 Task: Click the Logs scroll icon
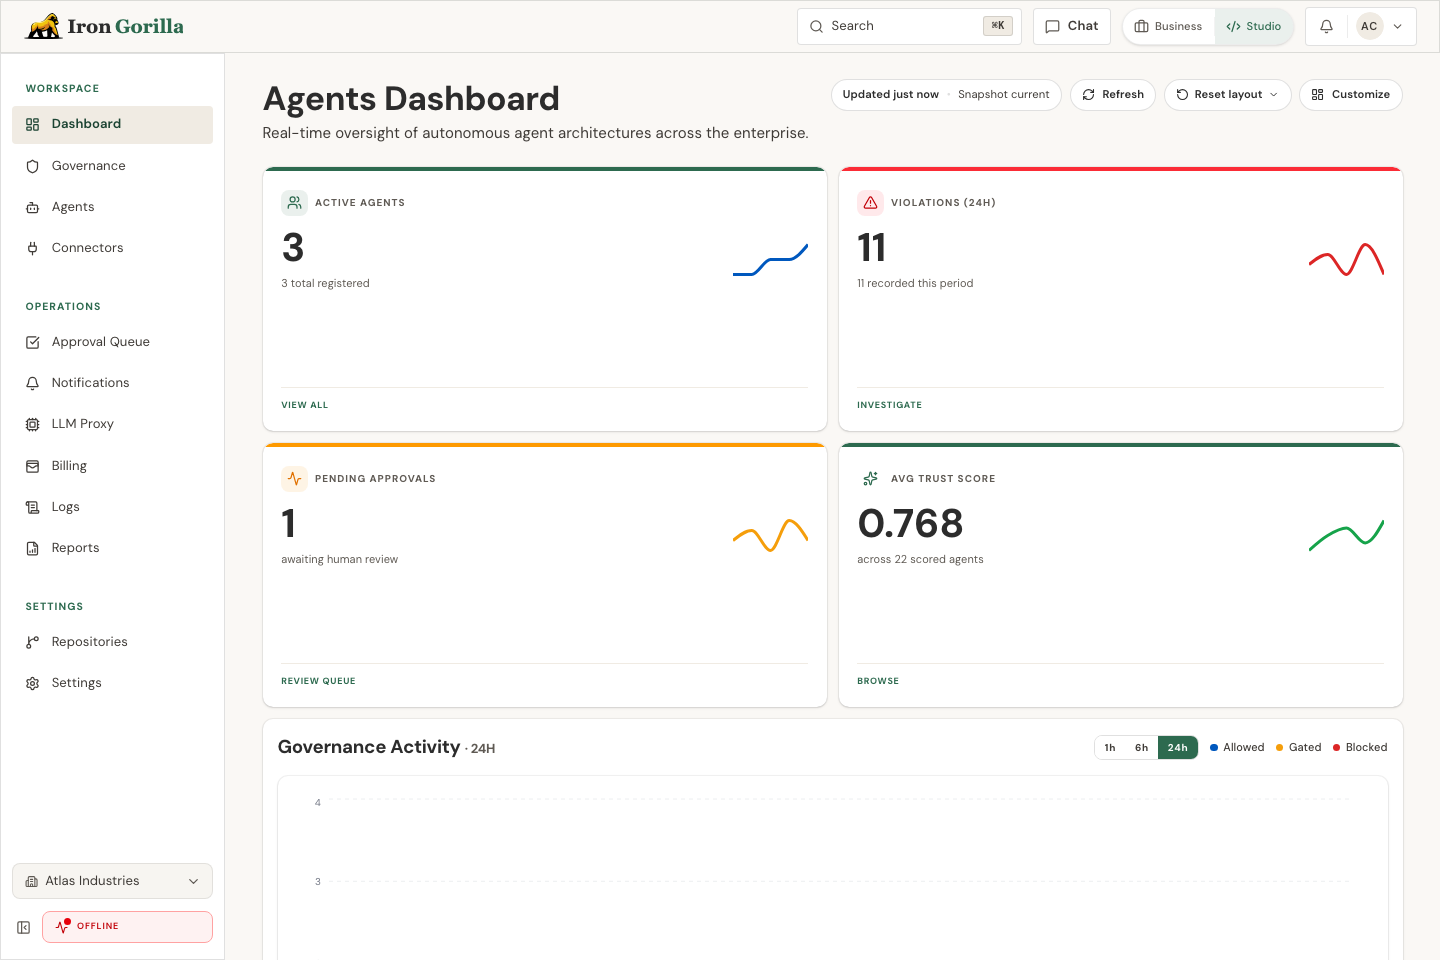[32, 507]
